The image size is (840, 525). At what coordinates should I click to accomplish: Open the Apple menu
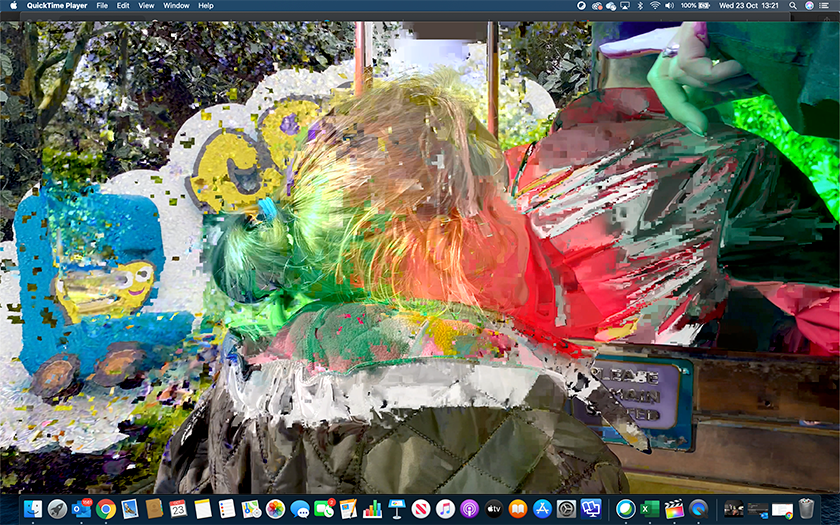pyautogui.click(x=14, y=5)
